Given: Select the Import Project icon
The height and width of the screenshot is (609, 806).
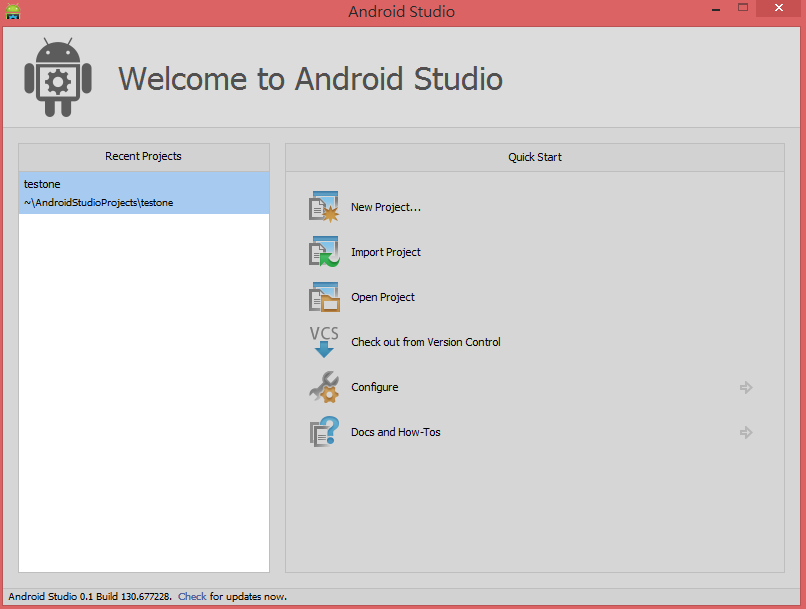Looking at the screenshot, I should tap(324, 251).
